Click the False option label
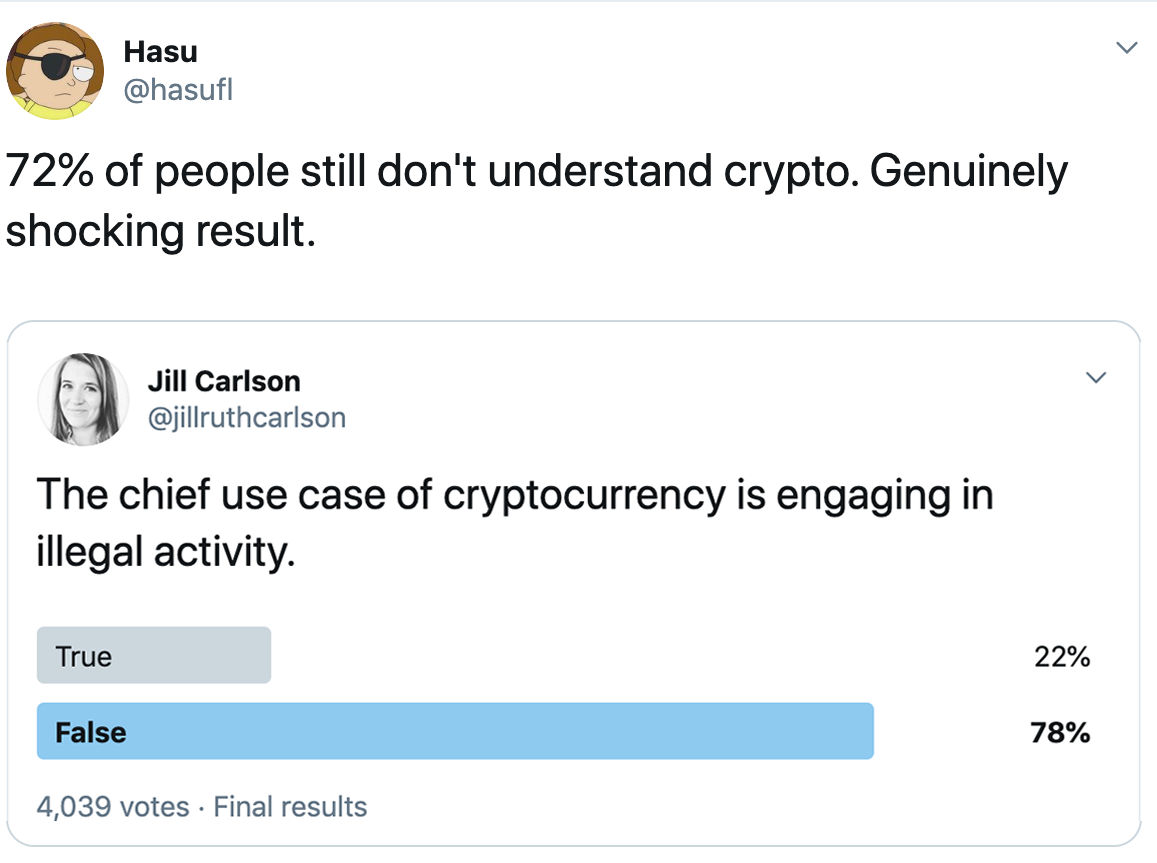1157x863 pixels. coord(91,732)
